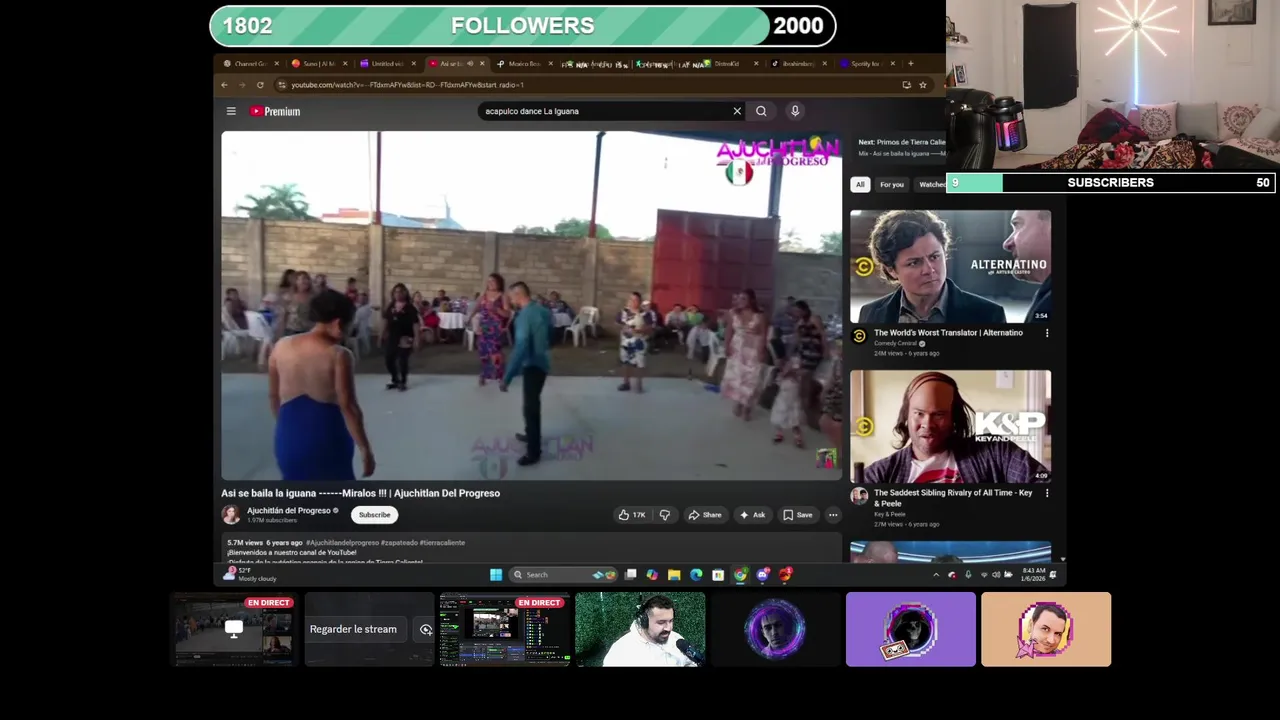1280x720 pixels.
Task: Select the tan background participant avatar
Action: (x=1046, y=629)
